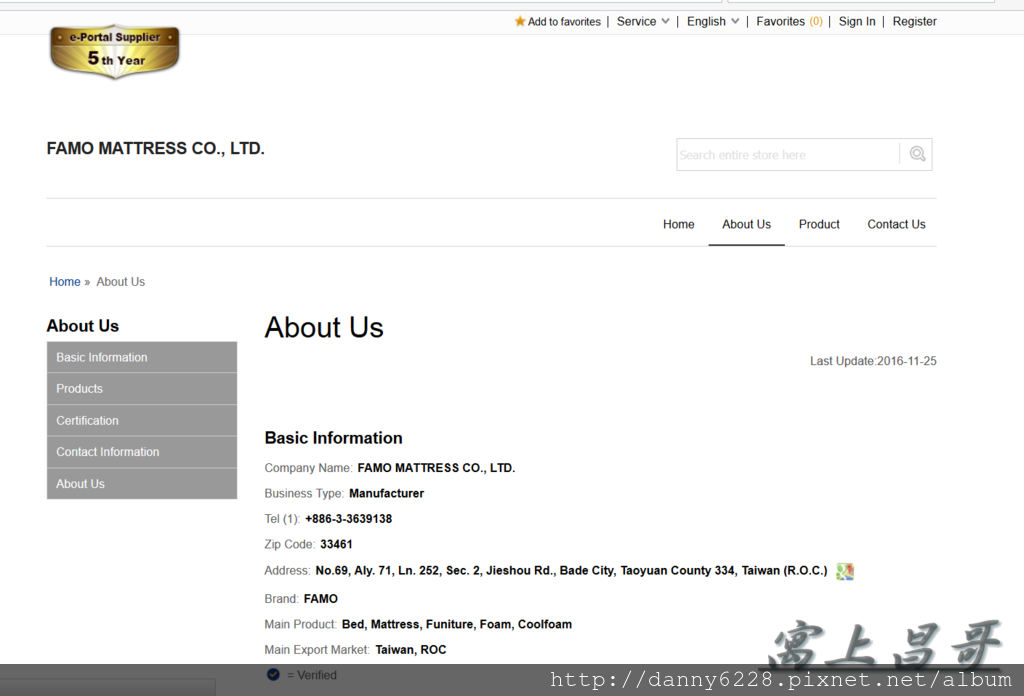1024x696 pixels.
Task: Click the Manufacturer business type value
Action: [387, 493]
